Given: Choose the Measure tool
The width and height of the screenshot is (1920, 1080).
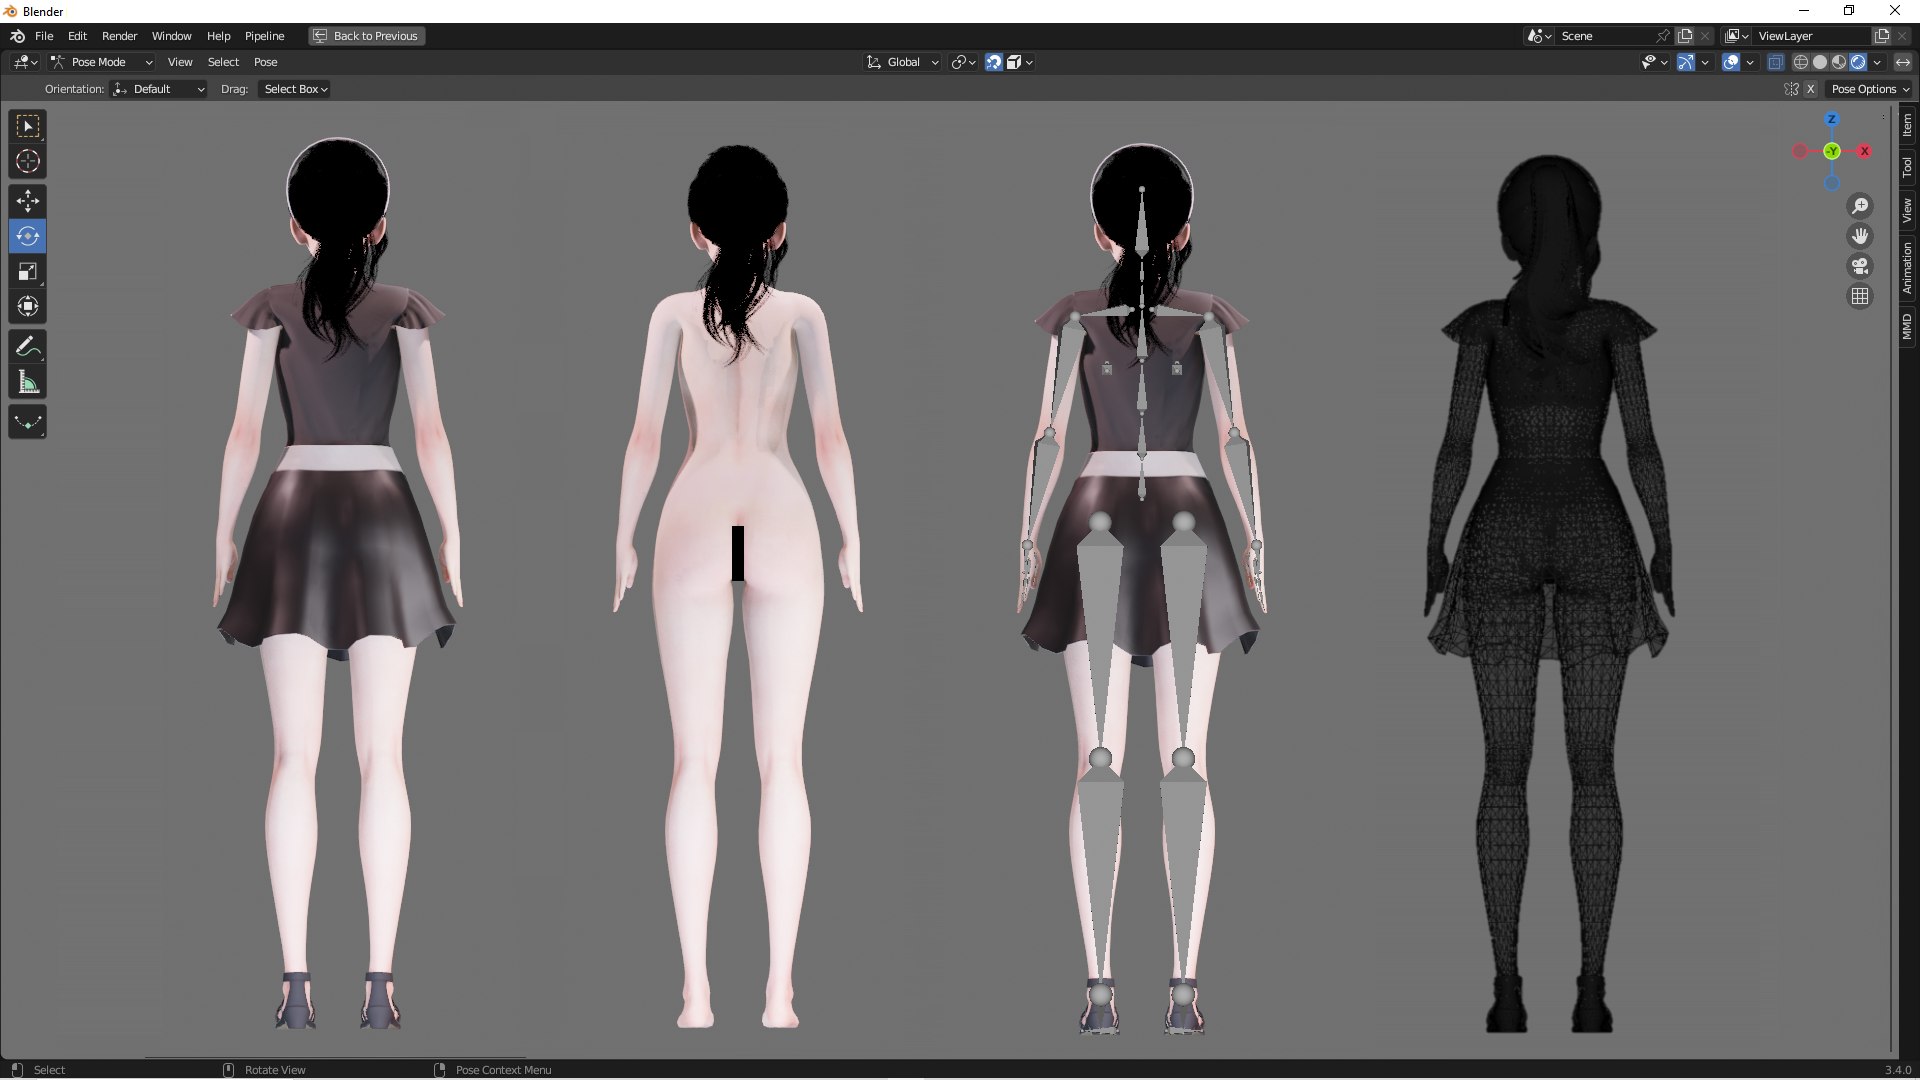Looking at the screenshot, I should click(x=28, y=382).
